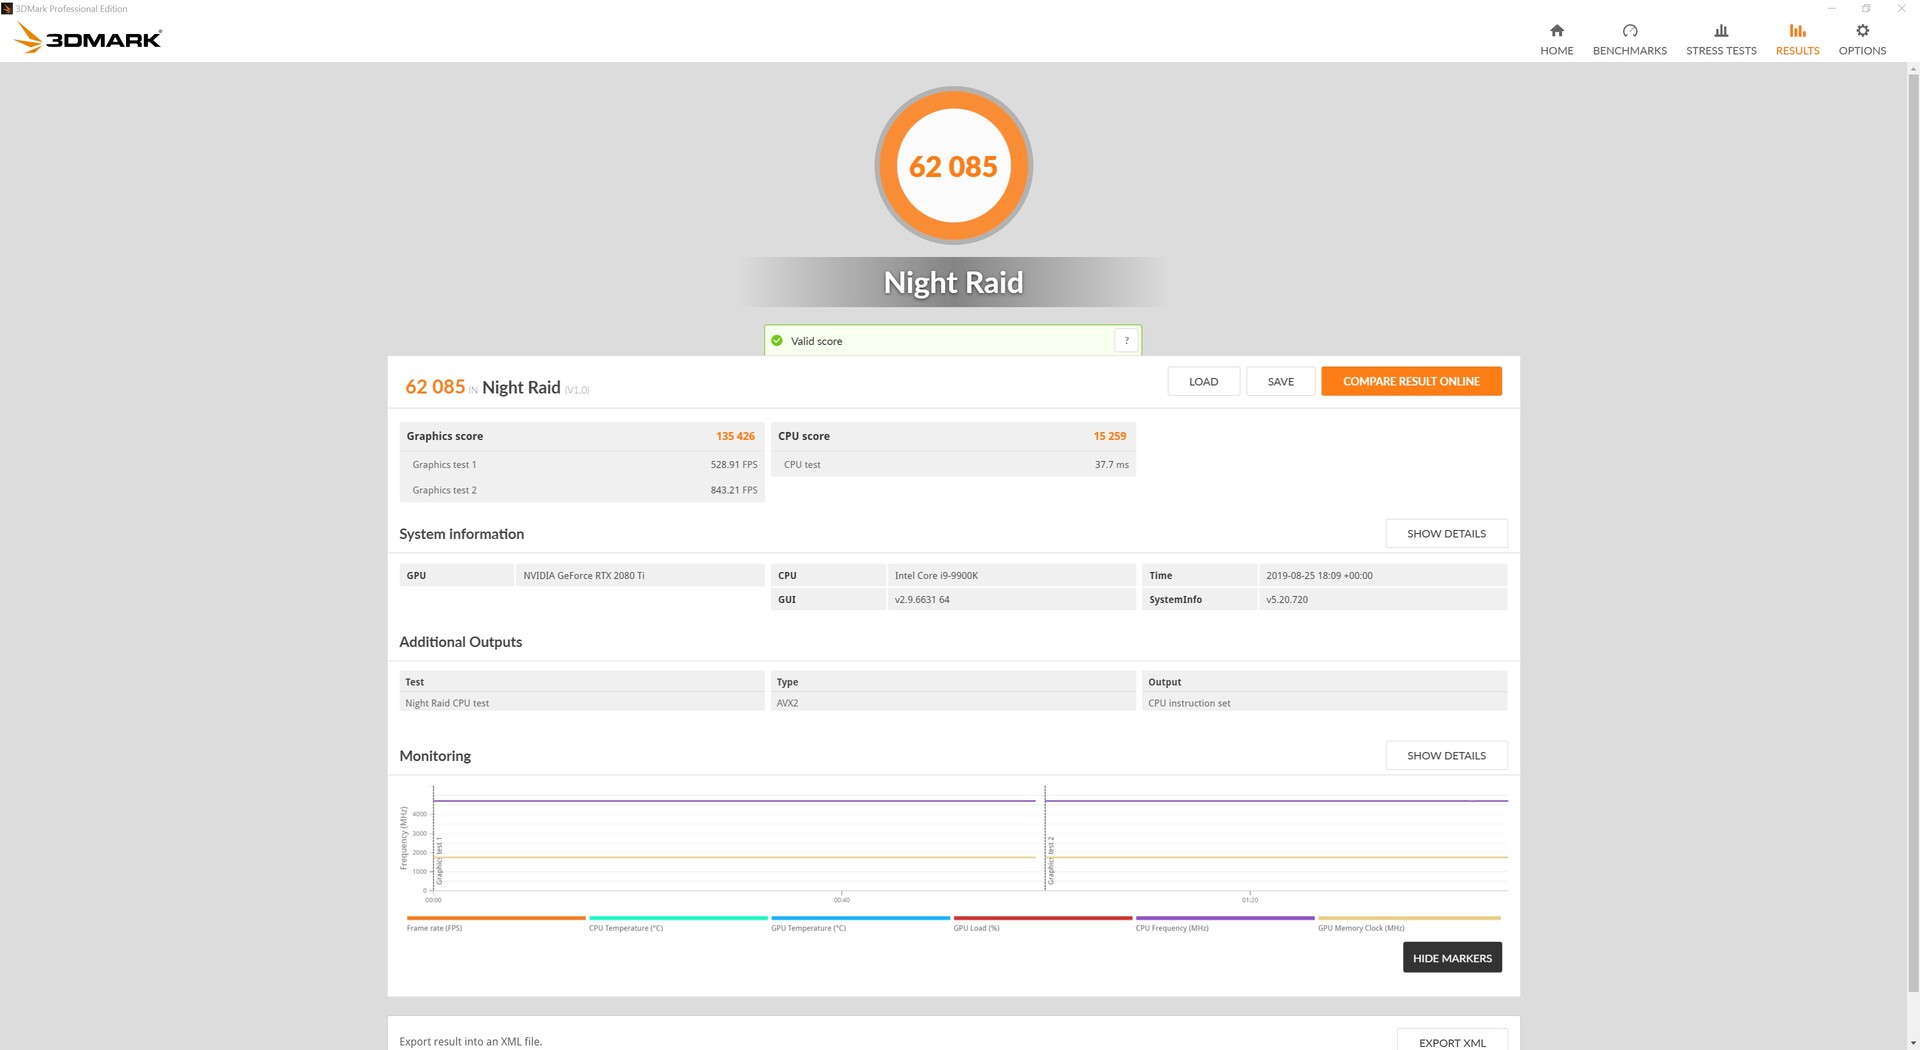Viewport: 1920px width, 1050px height.
Task: Click the large 62 085 score circle
Action: tap(953, 166)
